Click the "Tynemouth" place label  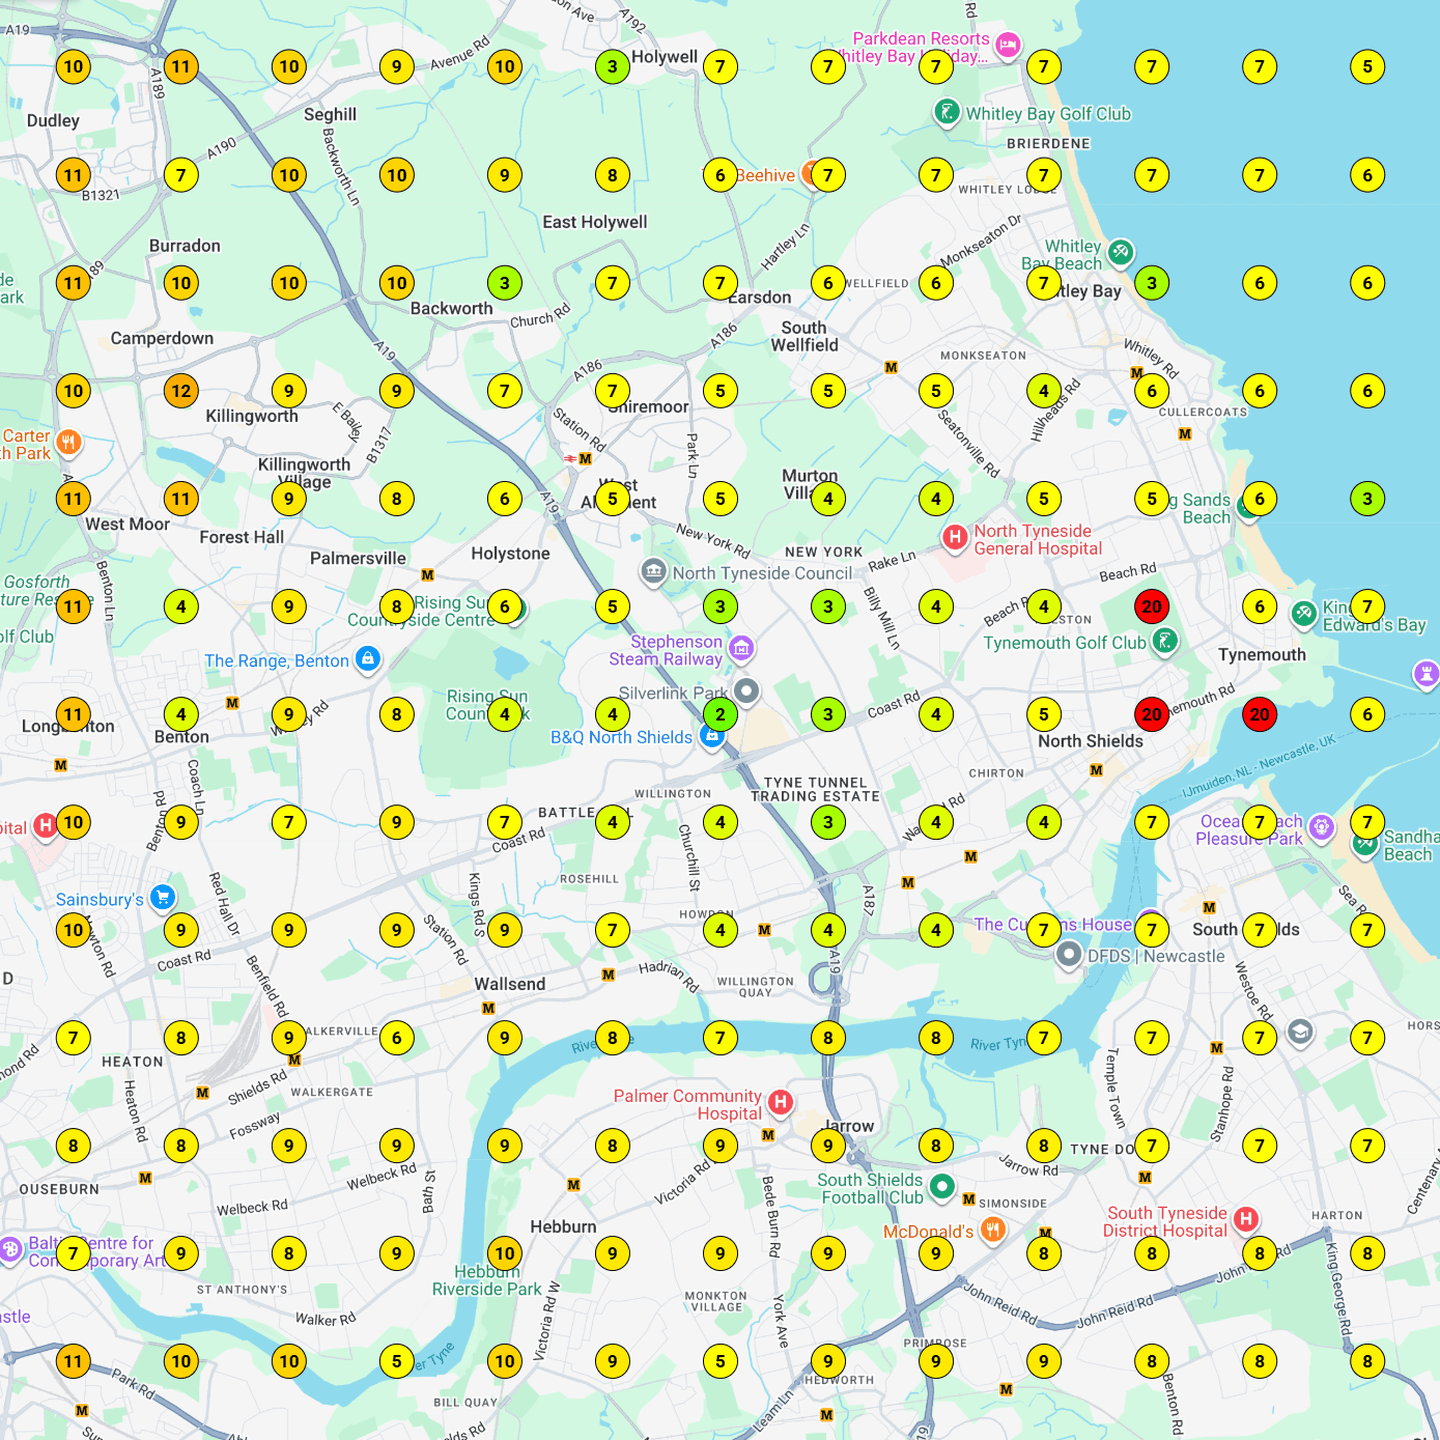[1262, 655]
